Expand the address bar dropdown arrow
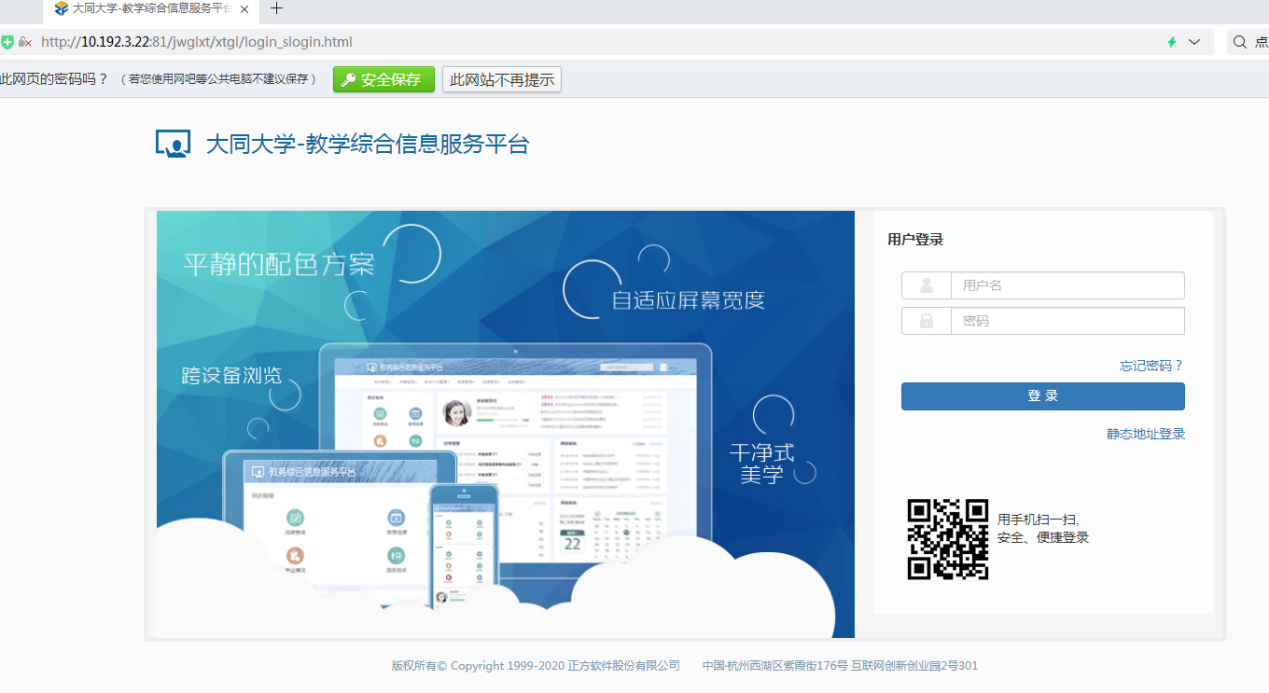This screenshot has height=693, width=1269. pos(1194,42)
